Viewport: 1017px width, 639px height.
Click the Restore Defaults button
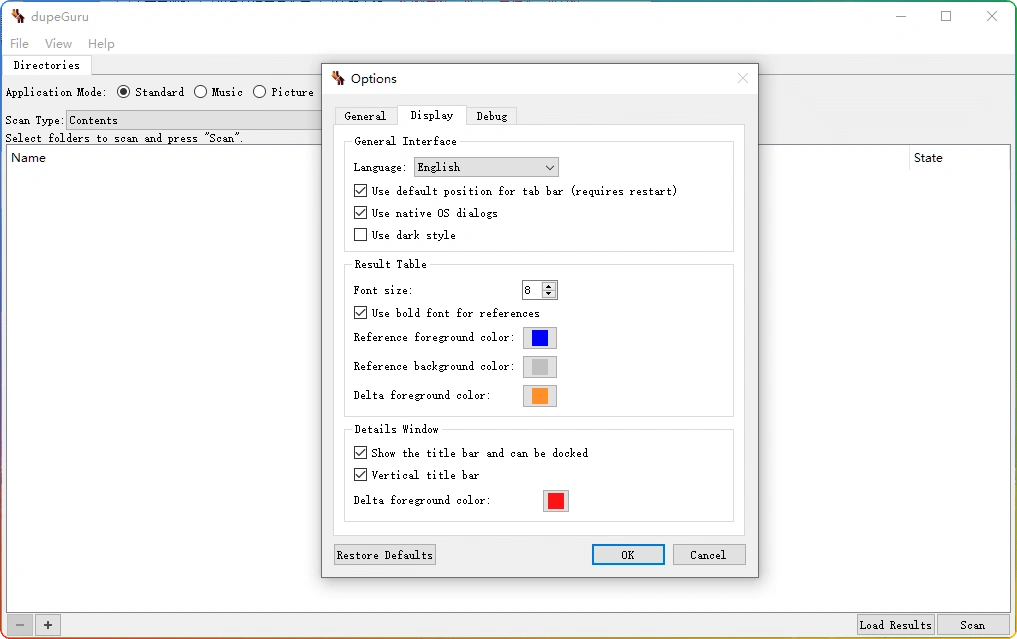(385, 555)
